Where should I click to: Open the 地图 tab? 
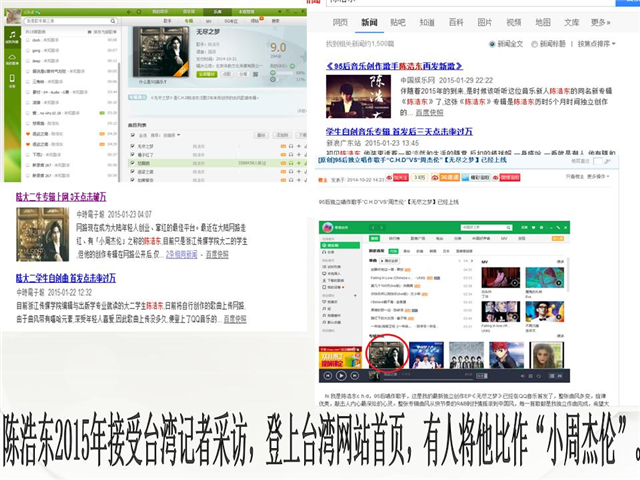543,23
